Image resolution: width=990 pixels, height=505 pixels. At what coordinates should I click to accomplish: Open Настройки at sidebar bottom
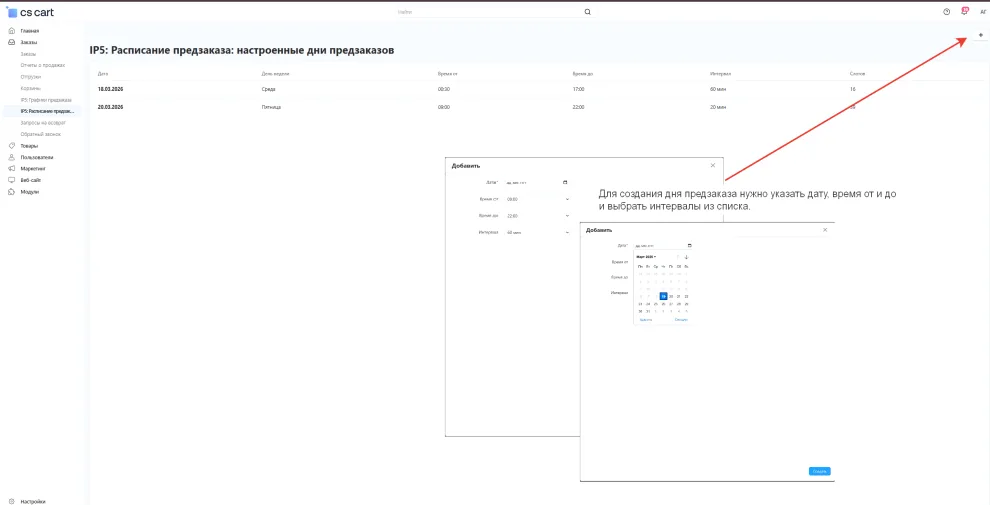click(33, 502)
